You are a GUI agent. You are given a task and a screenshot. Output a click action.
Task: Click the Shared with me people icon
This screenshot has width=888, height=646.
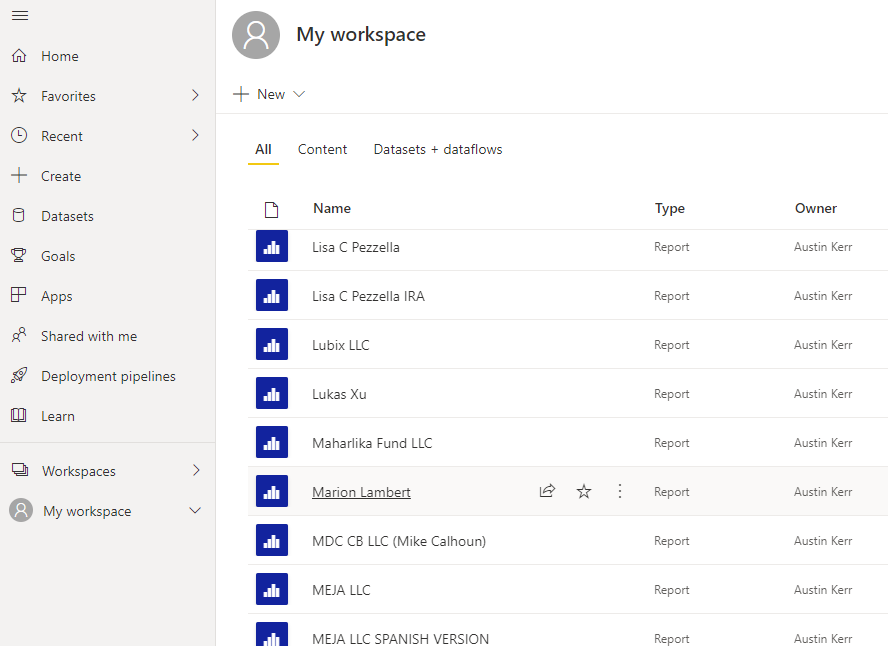click(x=19, y=335)
